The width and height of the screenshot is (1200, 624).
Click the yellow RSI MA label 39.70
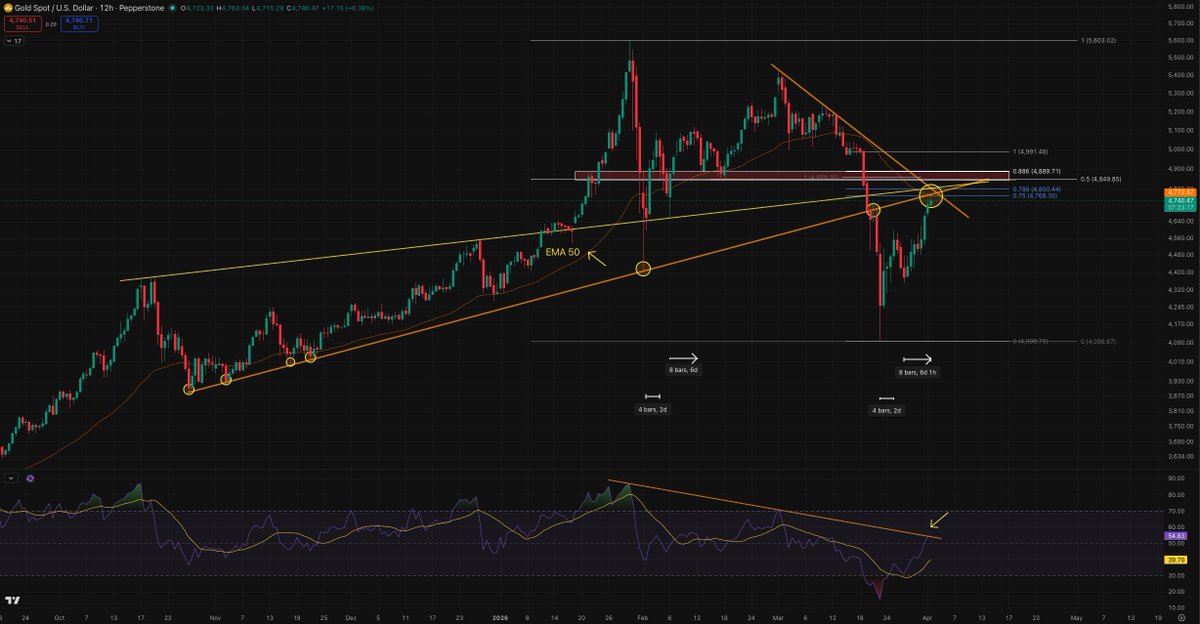1175,560
